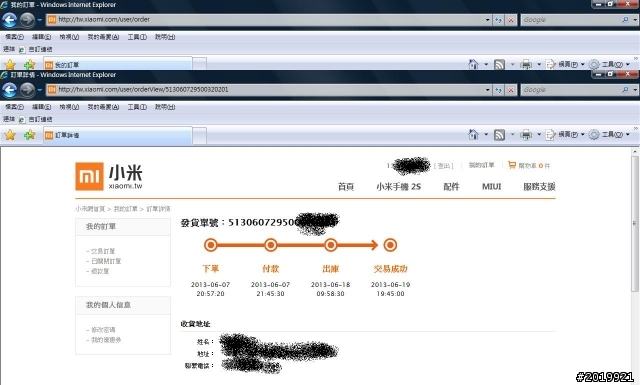Open 小米手機 2S navigation link
640x385 pixels.
pyautogui.click(x=398, y=187)
